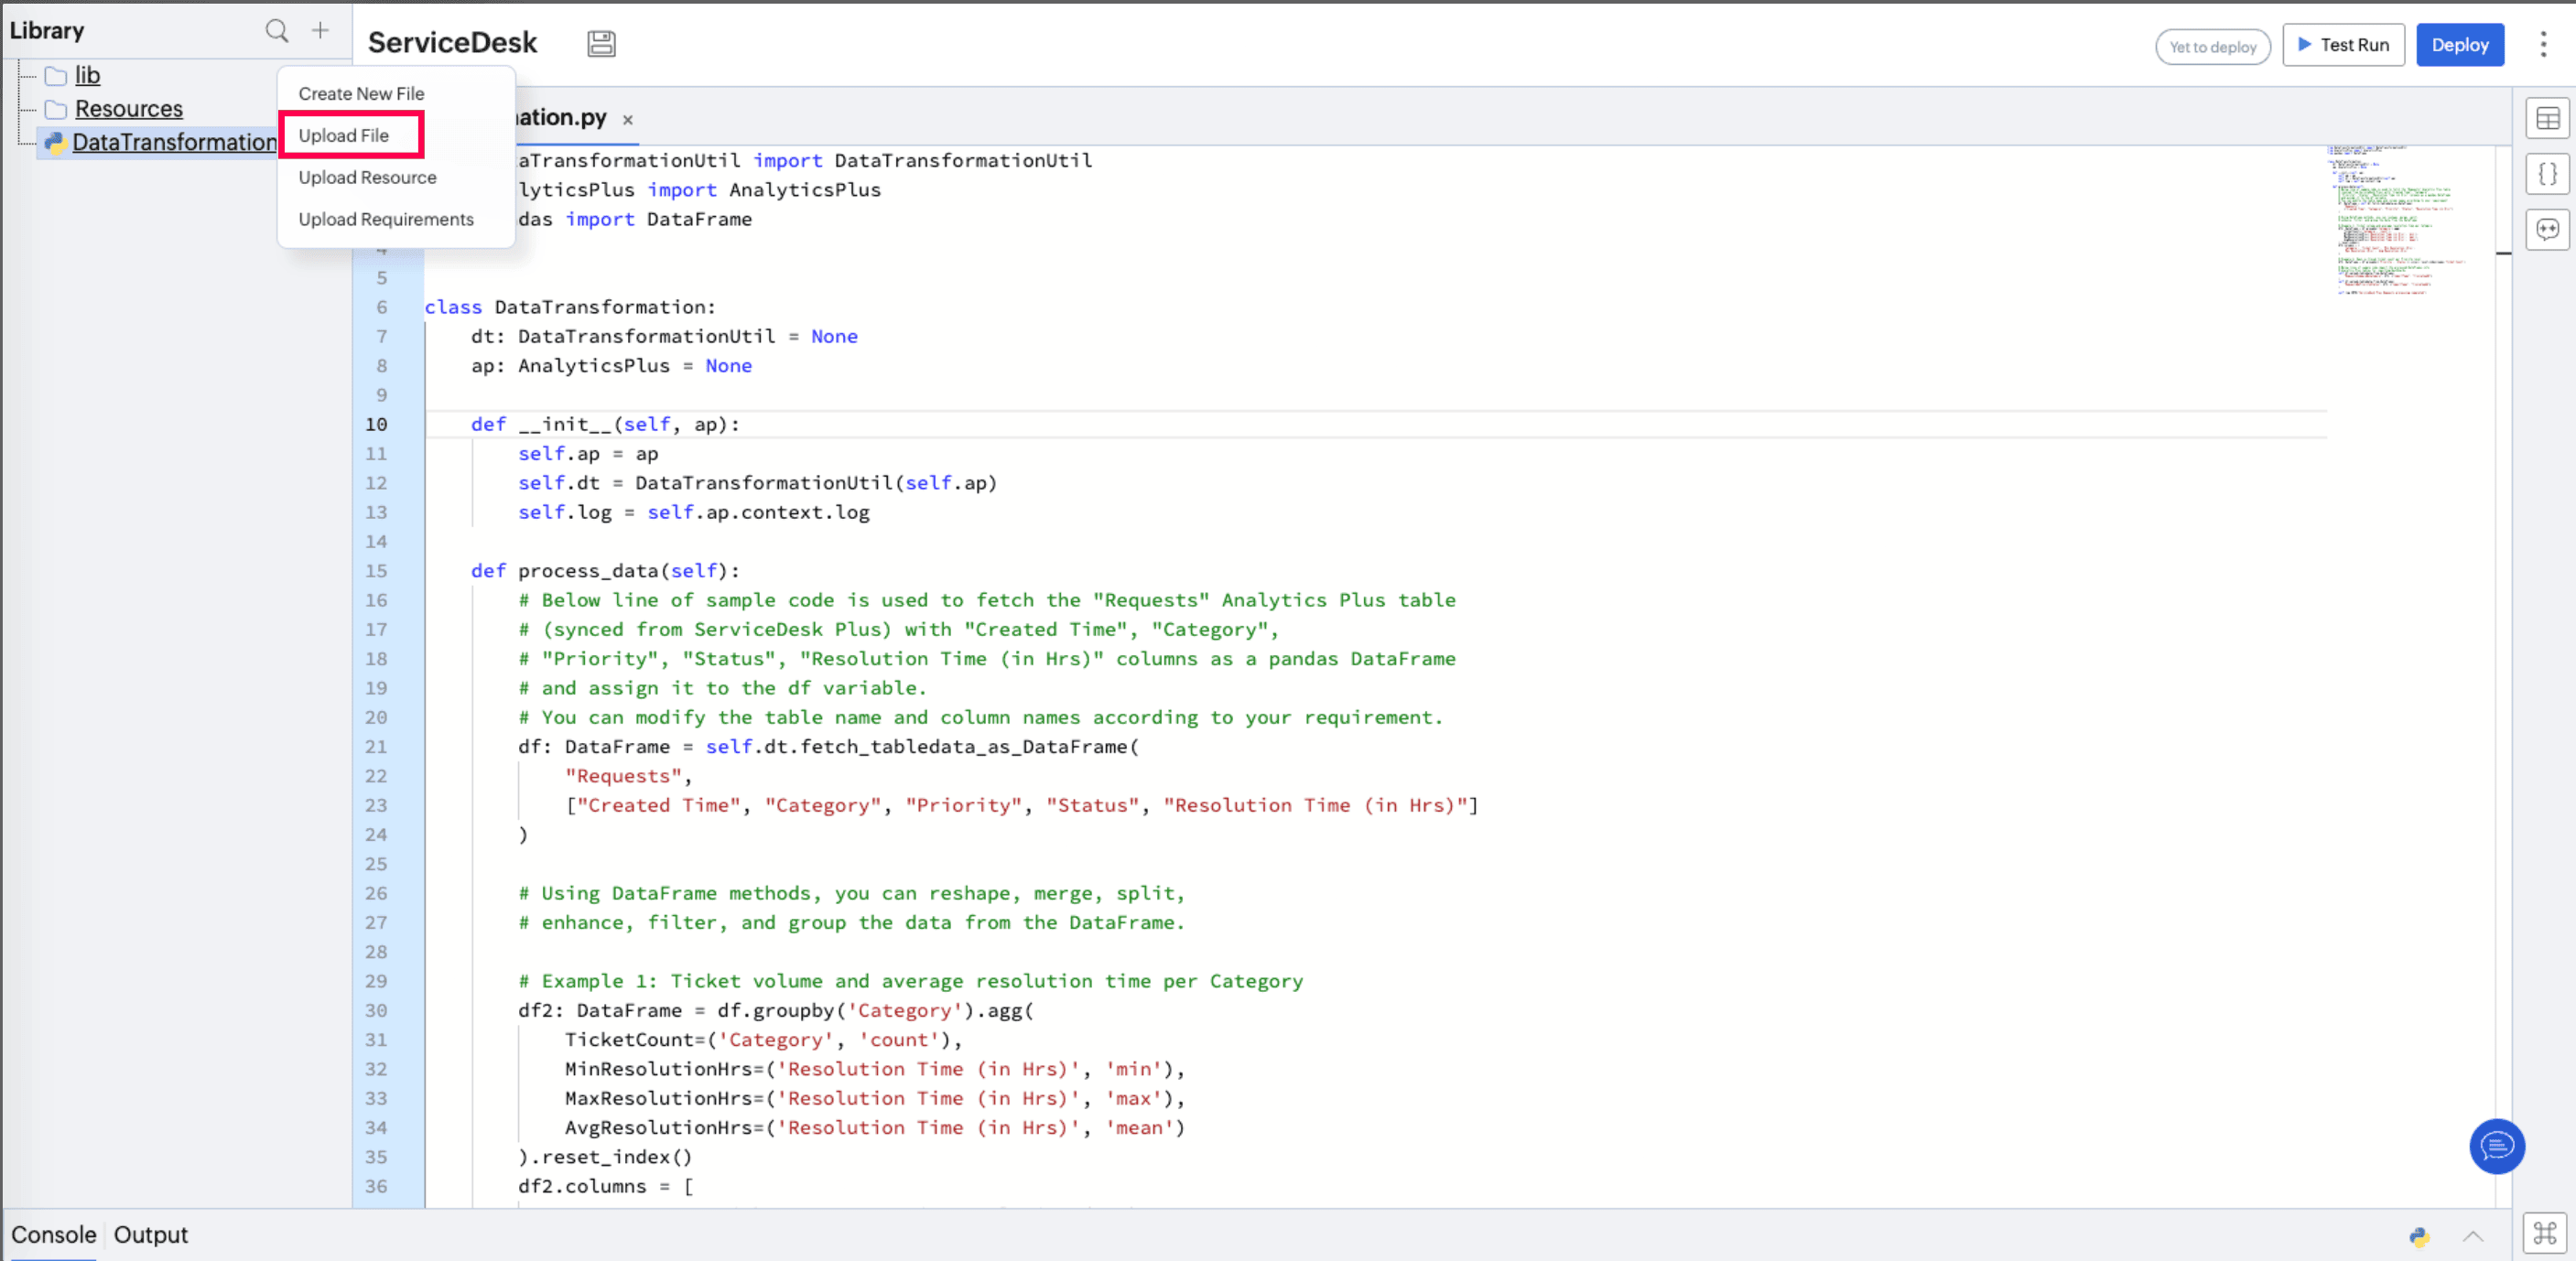The height and width of the screenshot is (1261, 2576).
Task: Place cursor on 'class DataTransformation:' line
Action: (x=570, y=308)
